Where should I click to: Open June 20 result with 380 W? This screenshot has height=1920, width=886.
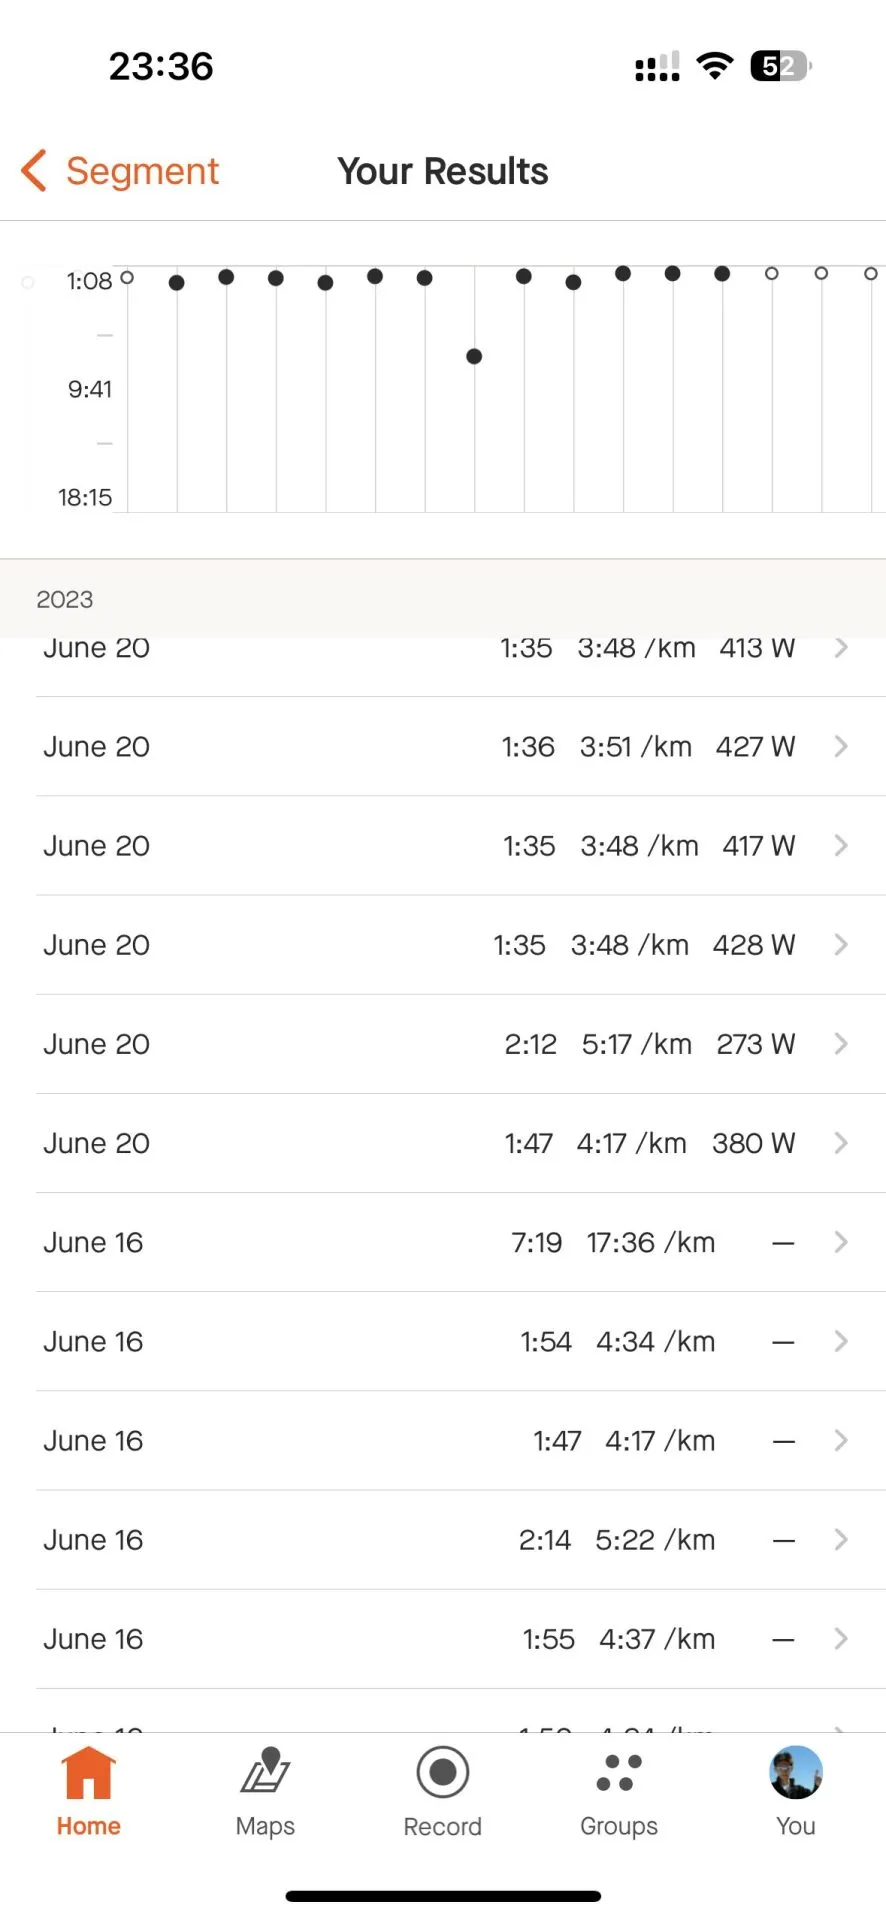440,1143
